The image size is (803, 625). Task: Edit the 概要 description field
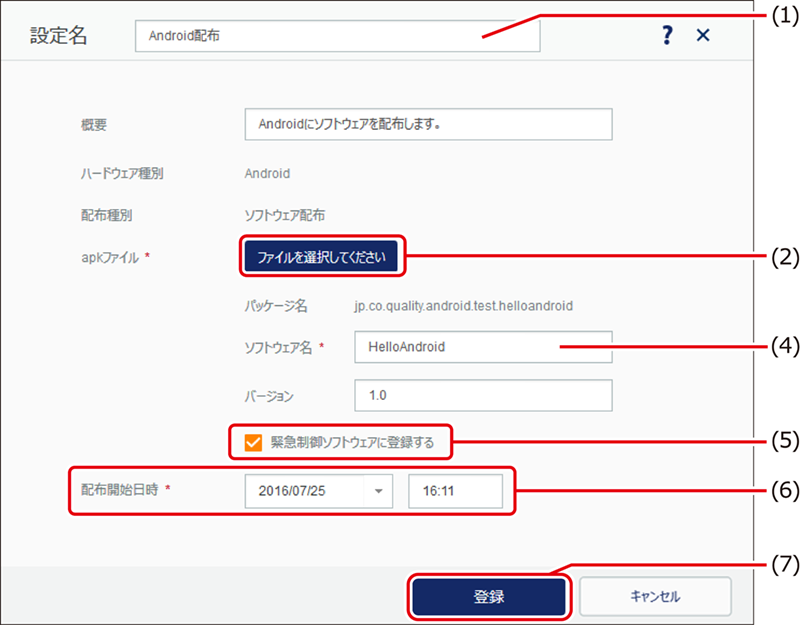tap(428, 124)
